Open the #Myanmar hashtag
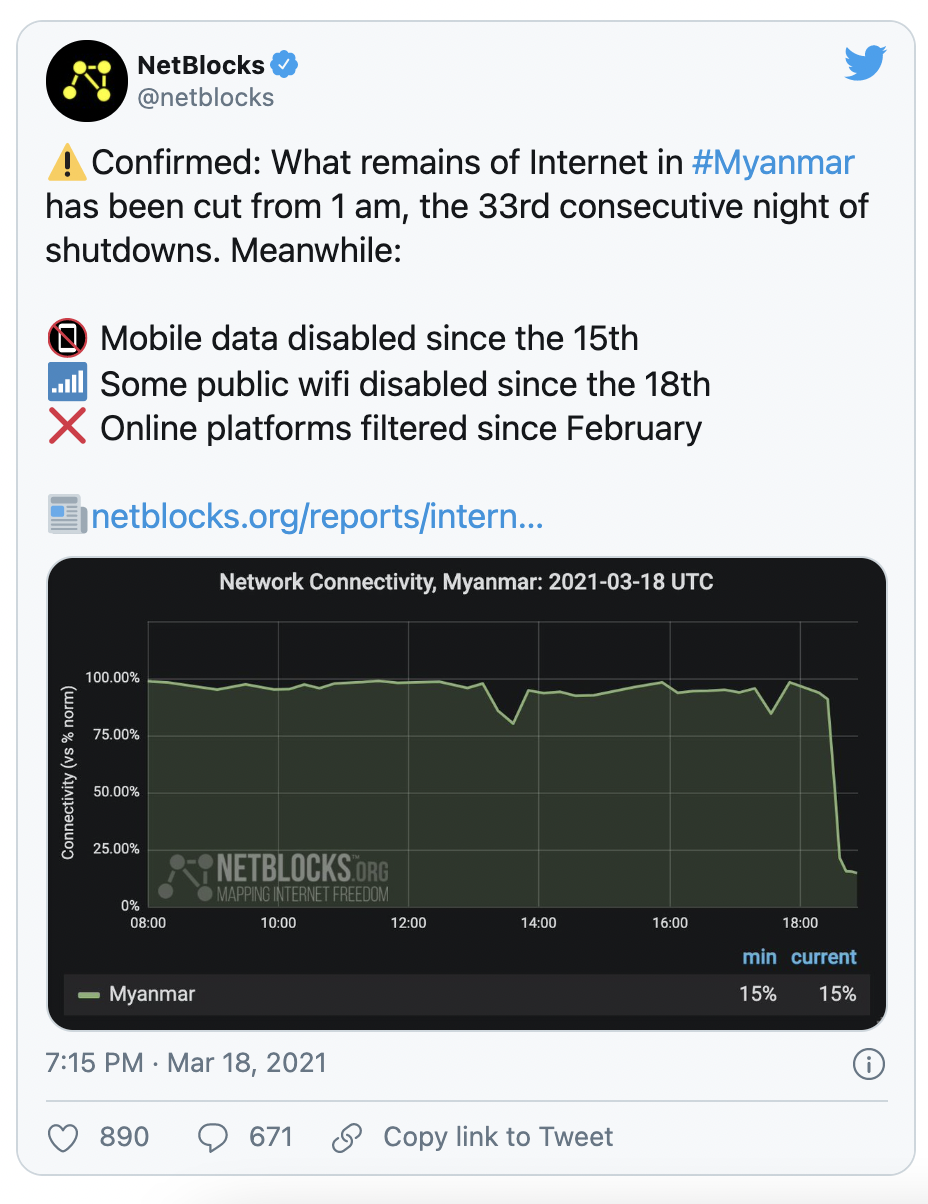This screenshot has height=1204, width=928. point(774,162)
